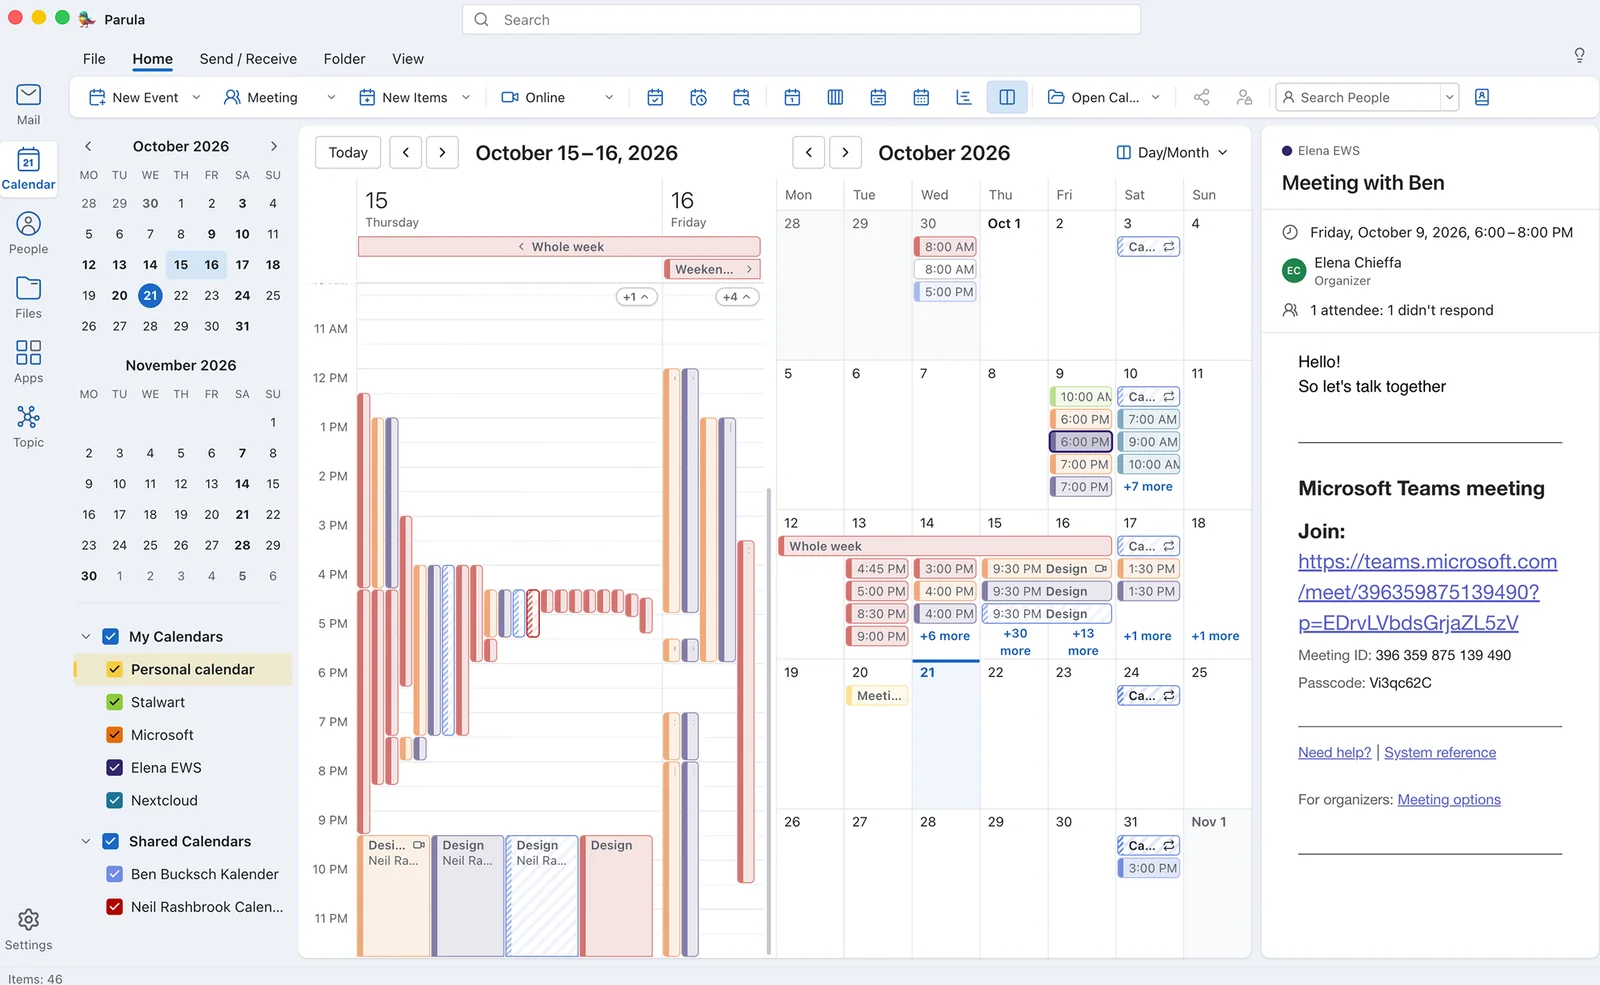Select the month grid view icon
The height and width of the screenshot is (985, 1600).
pos(921,97)
